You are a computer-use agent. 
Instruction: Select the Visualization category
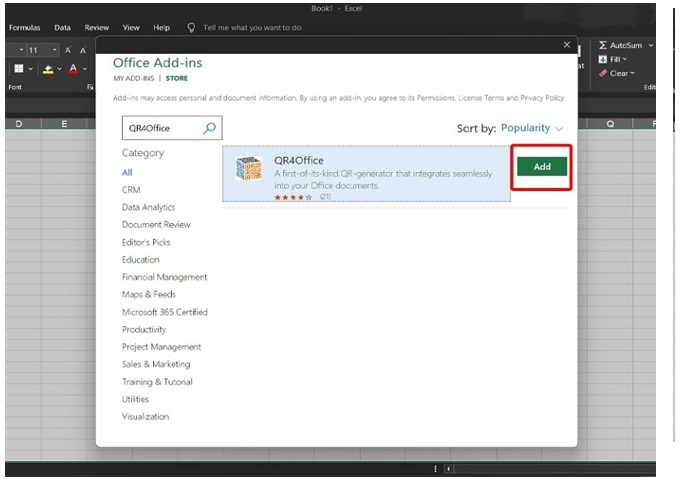tap(145, 416)
